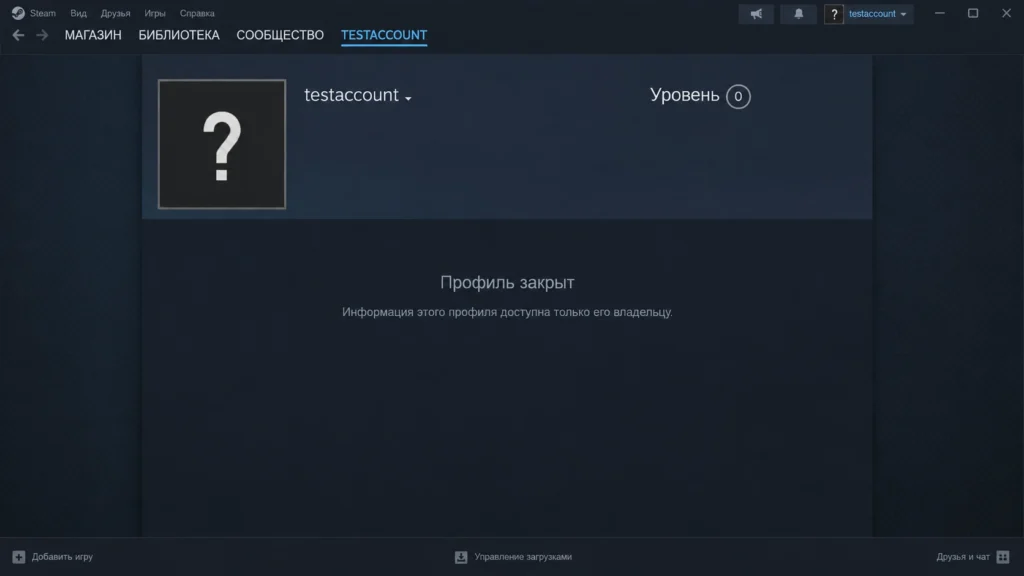Maximize the Steam window
The image size is (1024, 576).
click(x=972, y=13)
